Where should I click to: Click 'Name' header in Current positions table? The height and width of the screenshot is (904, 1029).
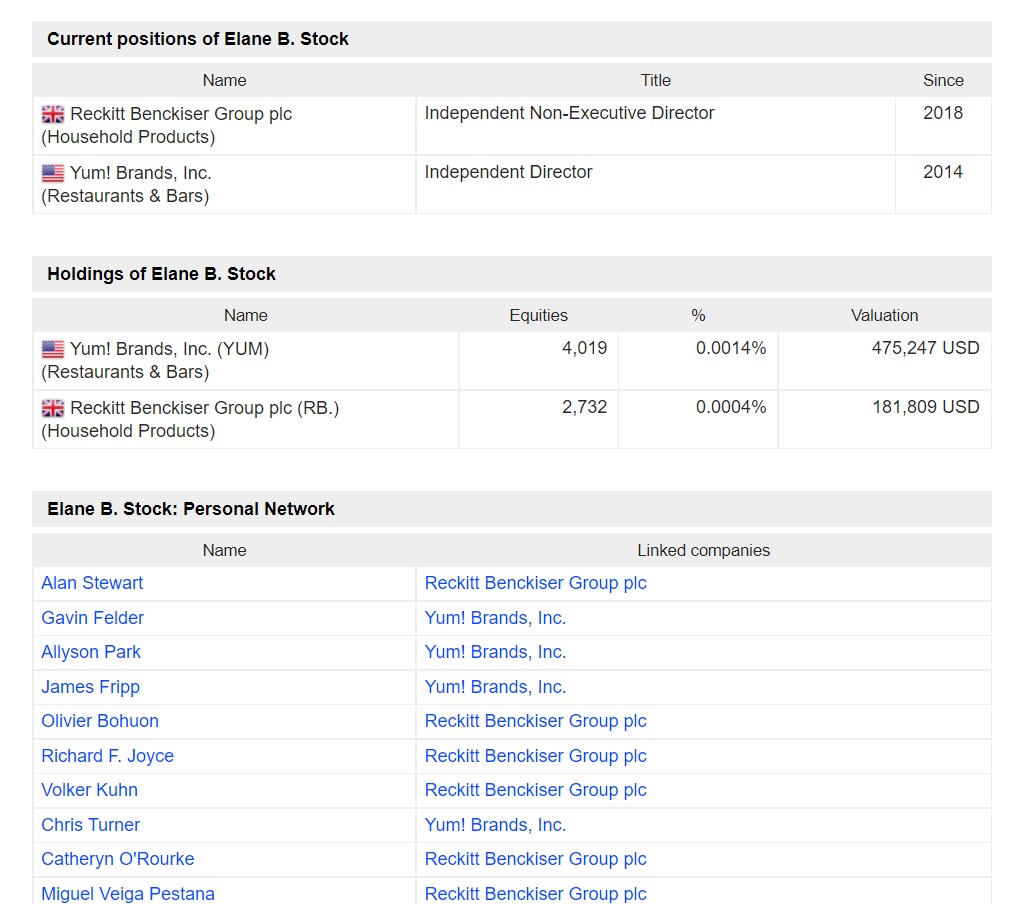(x=224, y=80)
